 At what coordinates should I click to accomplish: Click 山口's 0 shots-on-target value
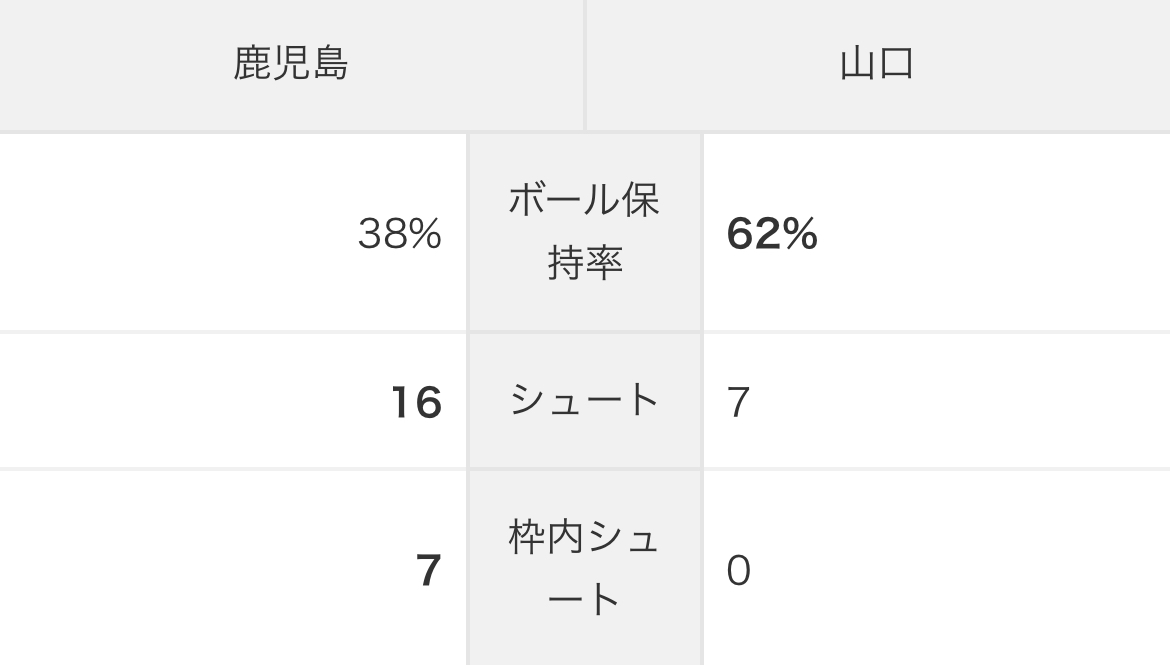click(x=739, y=571)
